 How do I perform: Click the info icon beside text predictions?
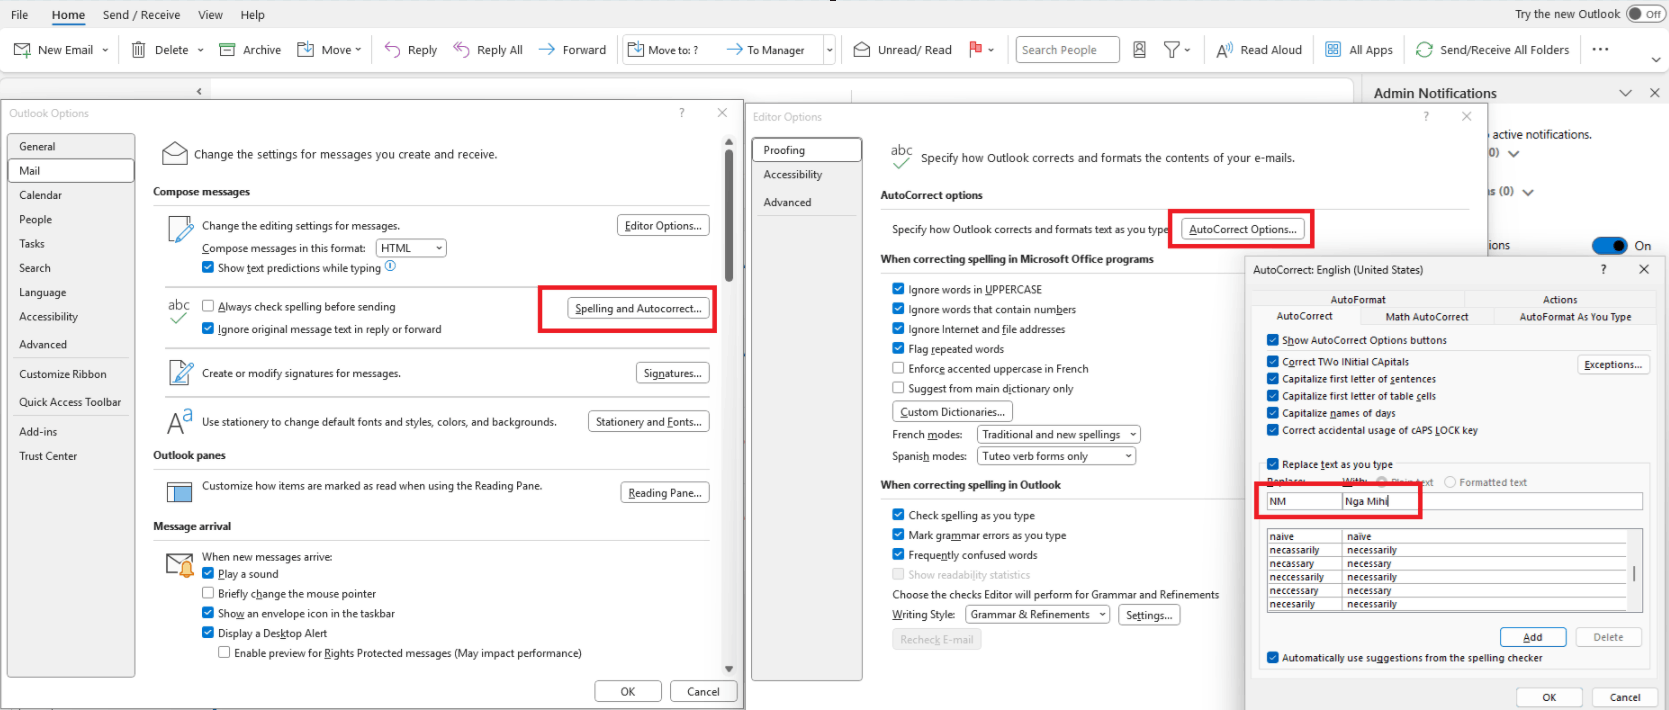[391, 266]
